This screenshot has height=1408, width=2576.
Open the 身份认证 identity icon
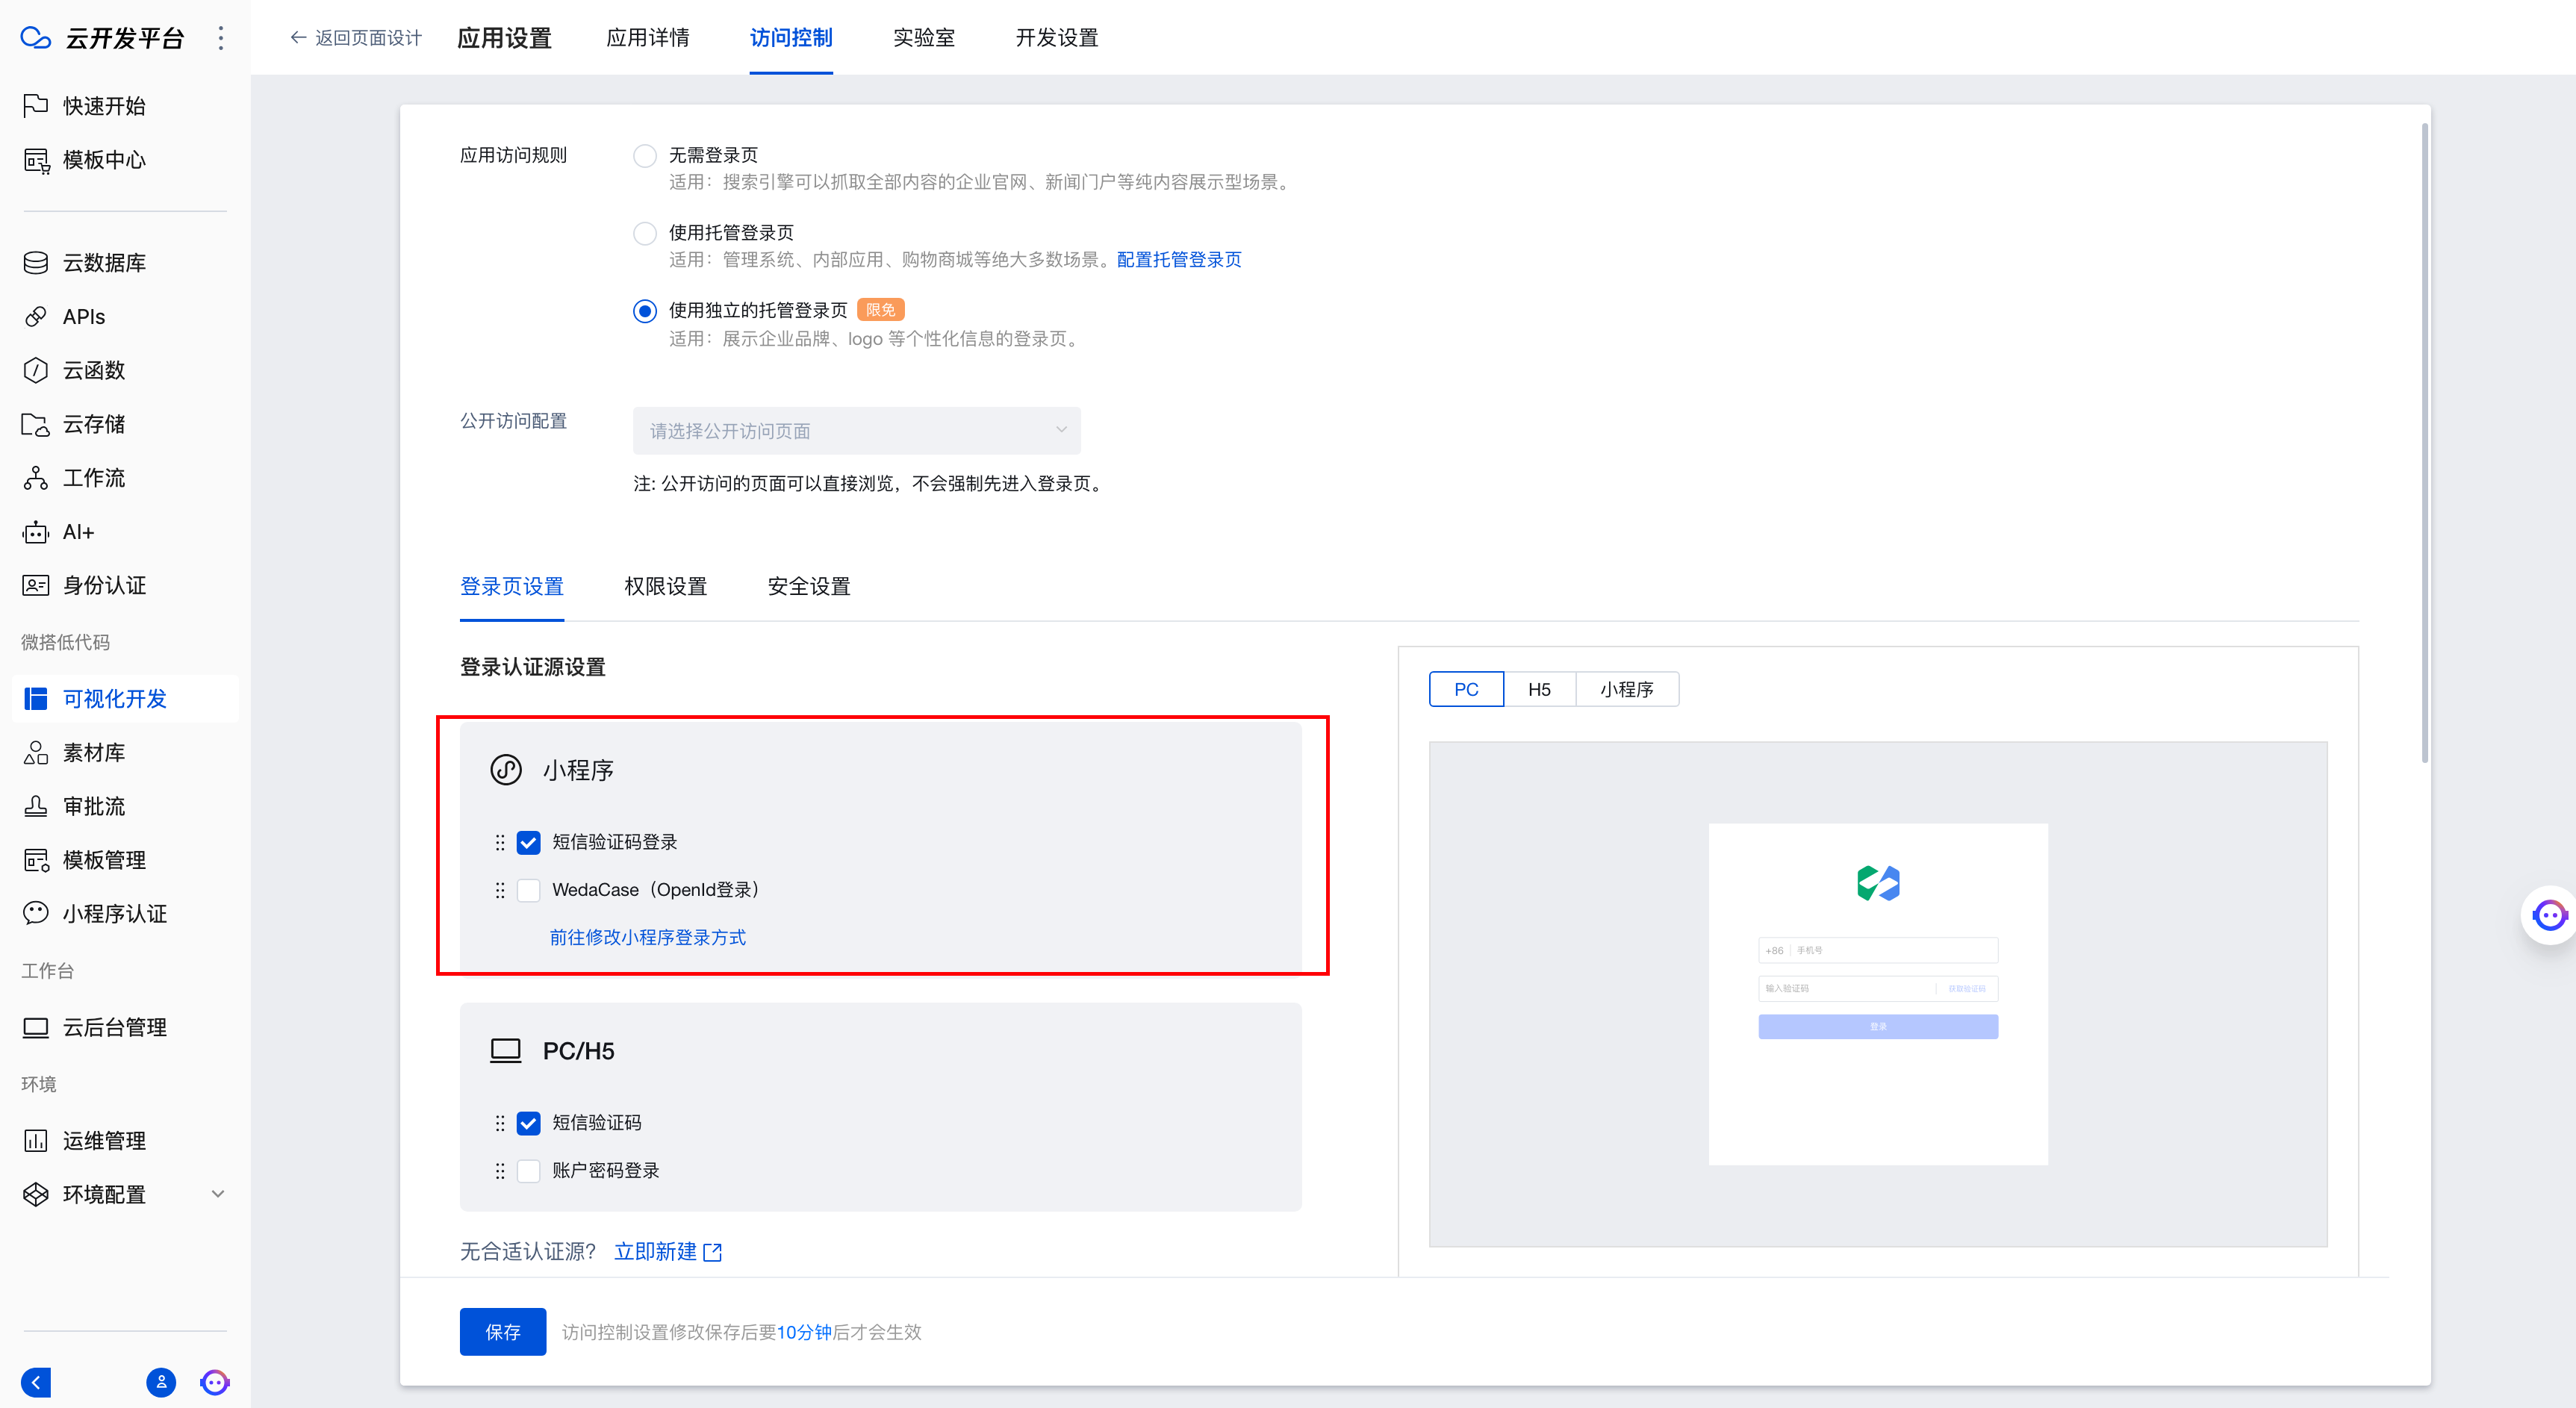[36, 585]
